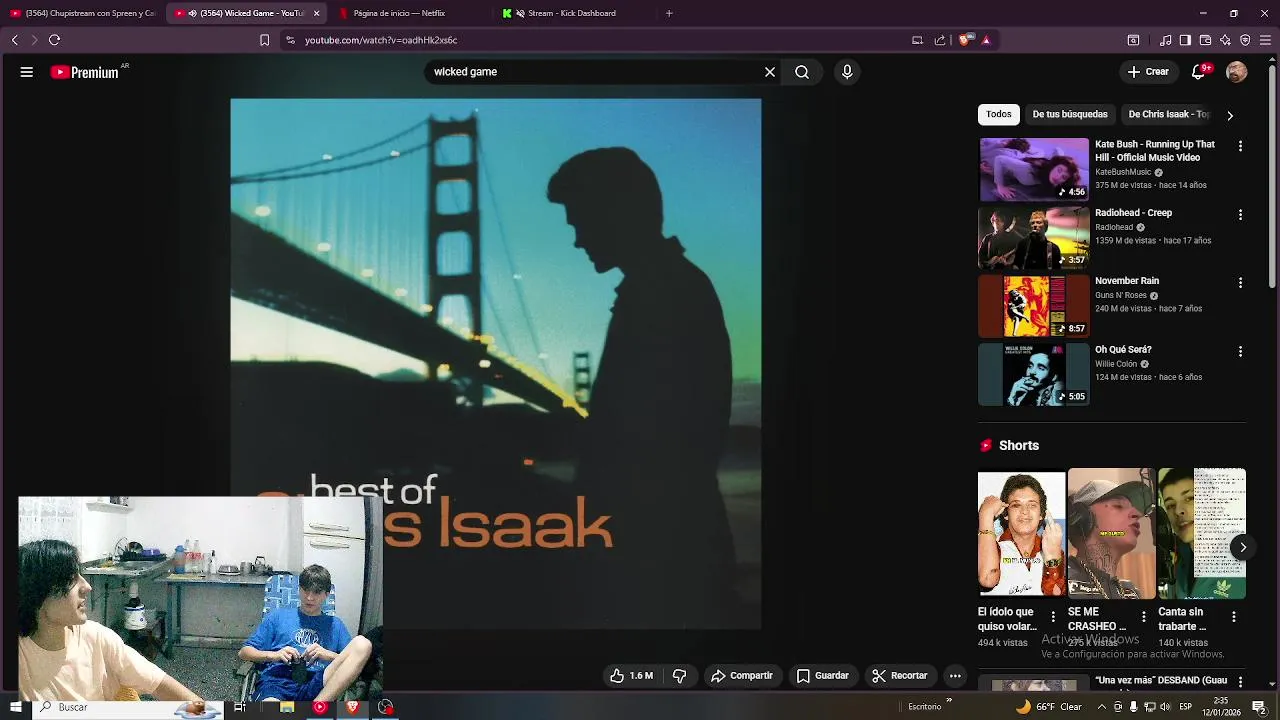
Task: Reload the current page
Action: click(x=54, y=40)
